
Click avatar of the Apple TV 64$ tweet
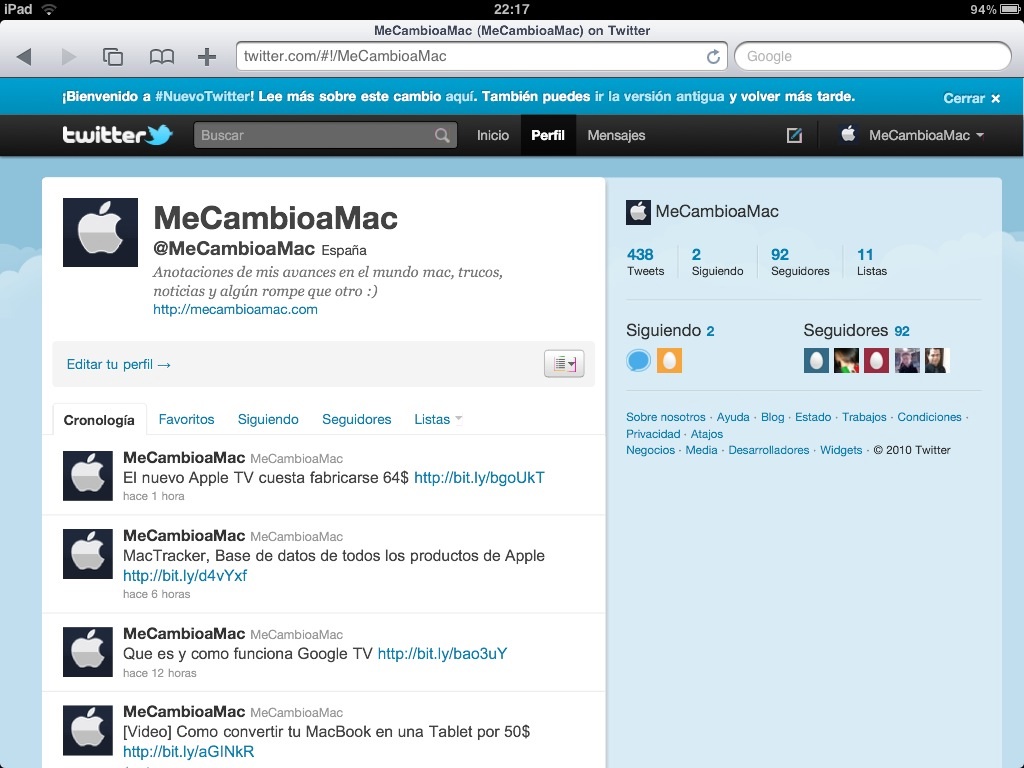click(88, 475)
